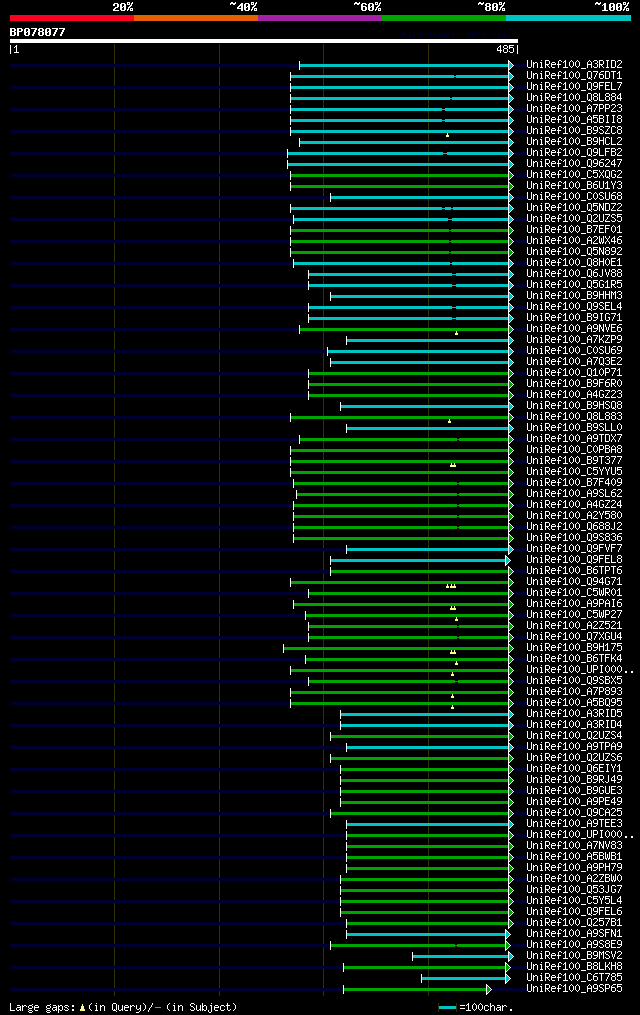Click the short cyan bar for UniRef100_B9MSV2
This screenshot has width=640, height=1015.
point(461,957)
